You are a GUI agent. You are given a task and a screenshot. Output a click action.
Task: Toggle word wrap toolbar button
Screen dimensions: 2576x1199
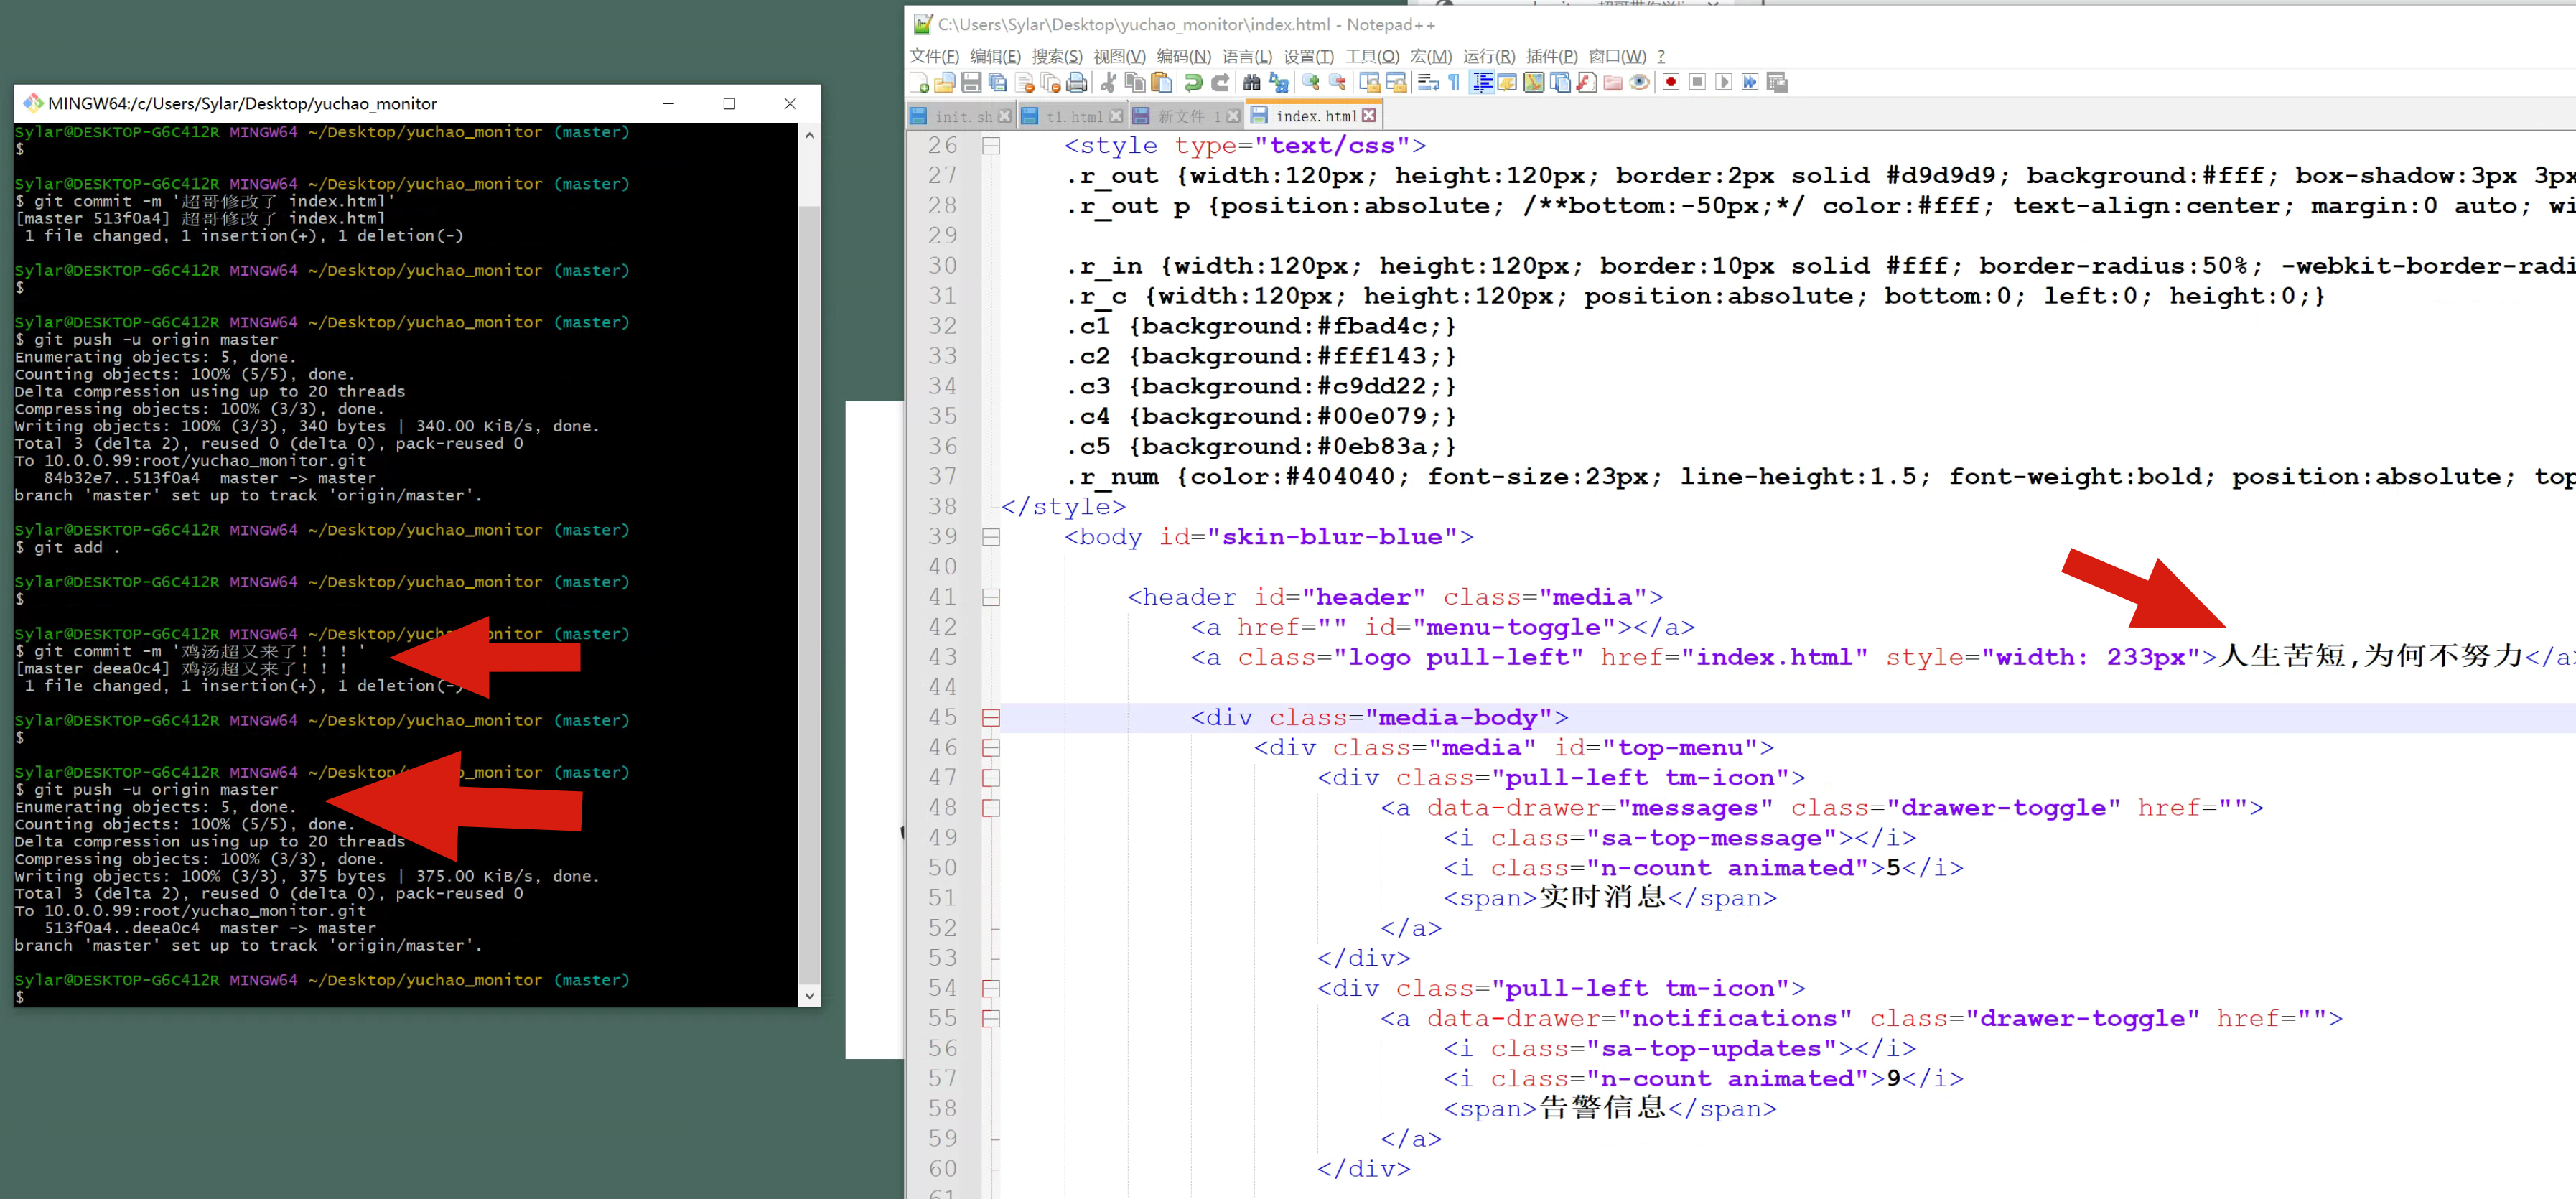point(1428,83)
